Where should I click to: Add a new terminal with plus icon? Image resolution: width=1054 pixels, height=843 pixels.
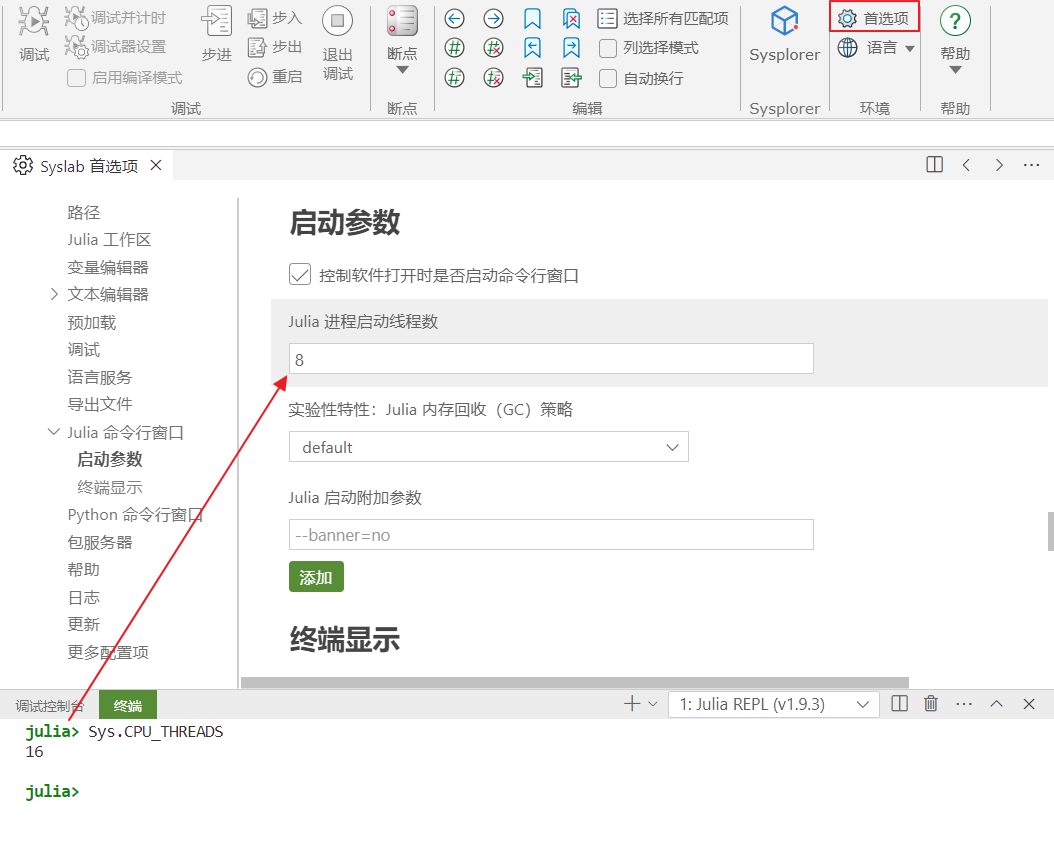pos(631,704)
